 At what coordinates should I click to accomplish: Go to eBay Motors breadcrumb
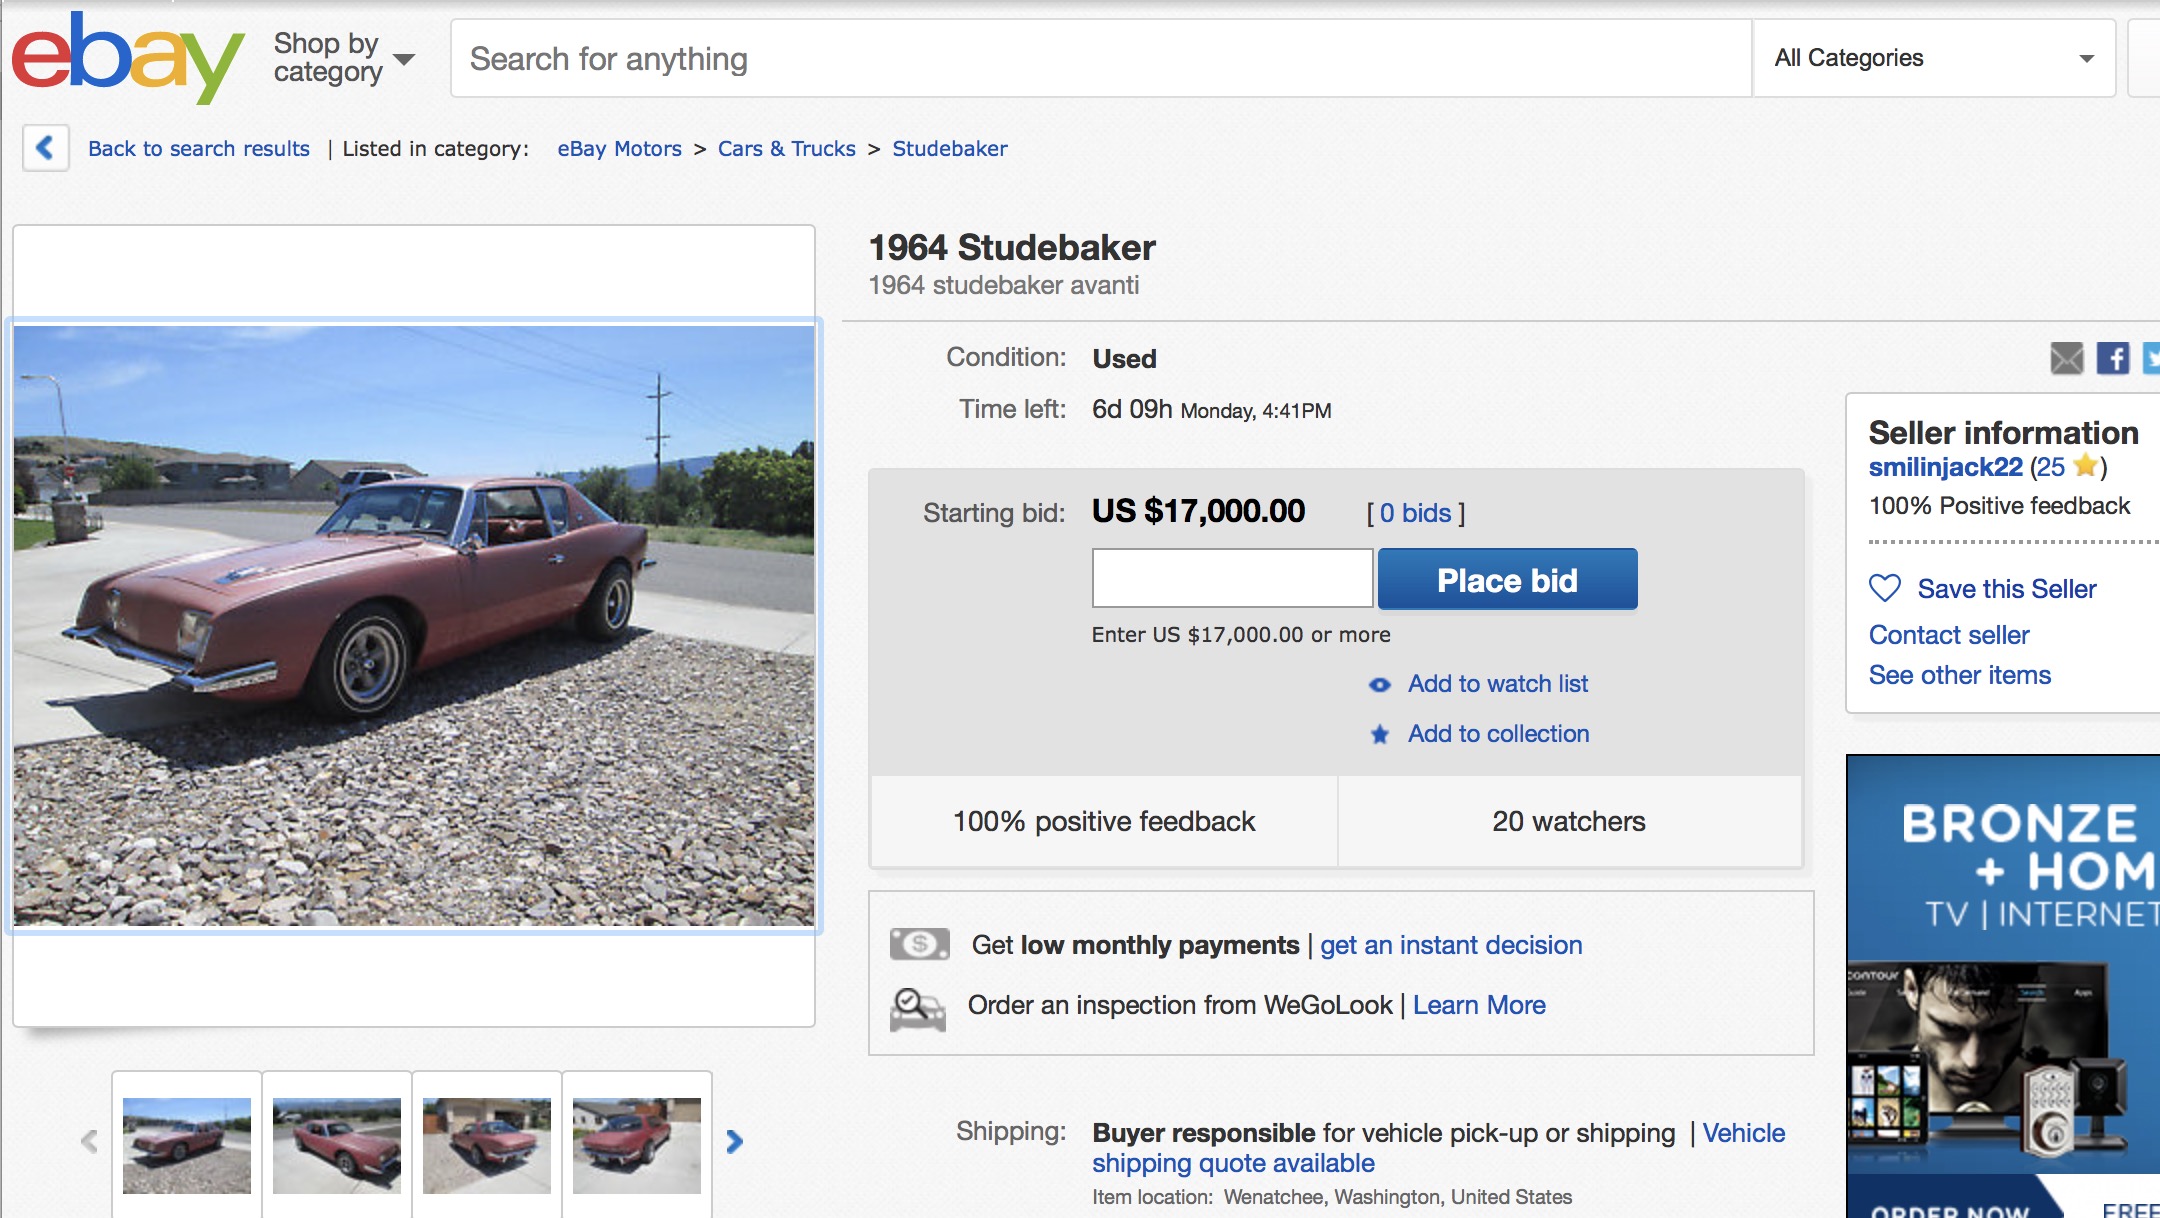[x=619, y=149]
